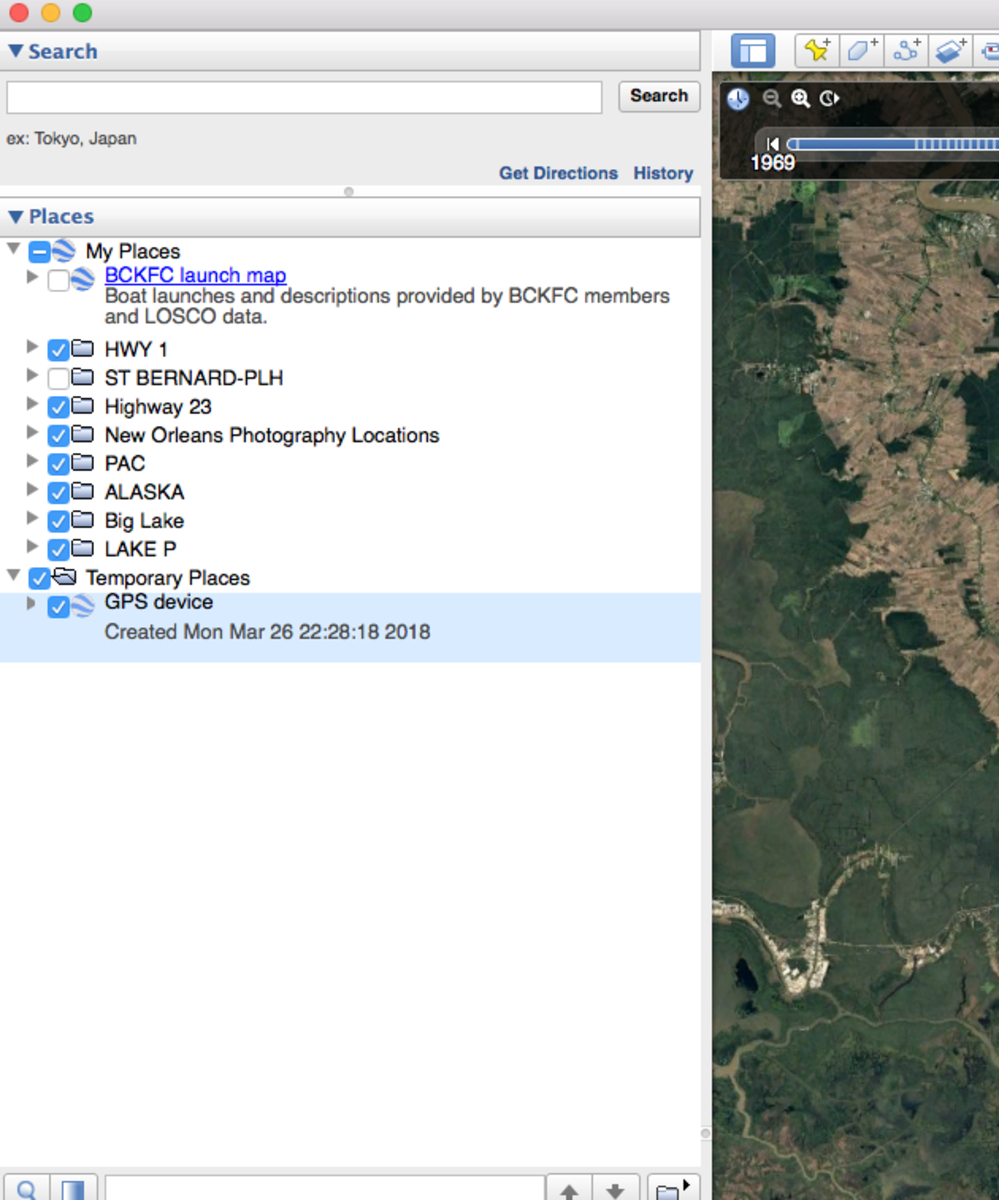Open historical imagery clock settings

click(738, 98)
